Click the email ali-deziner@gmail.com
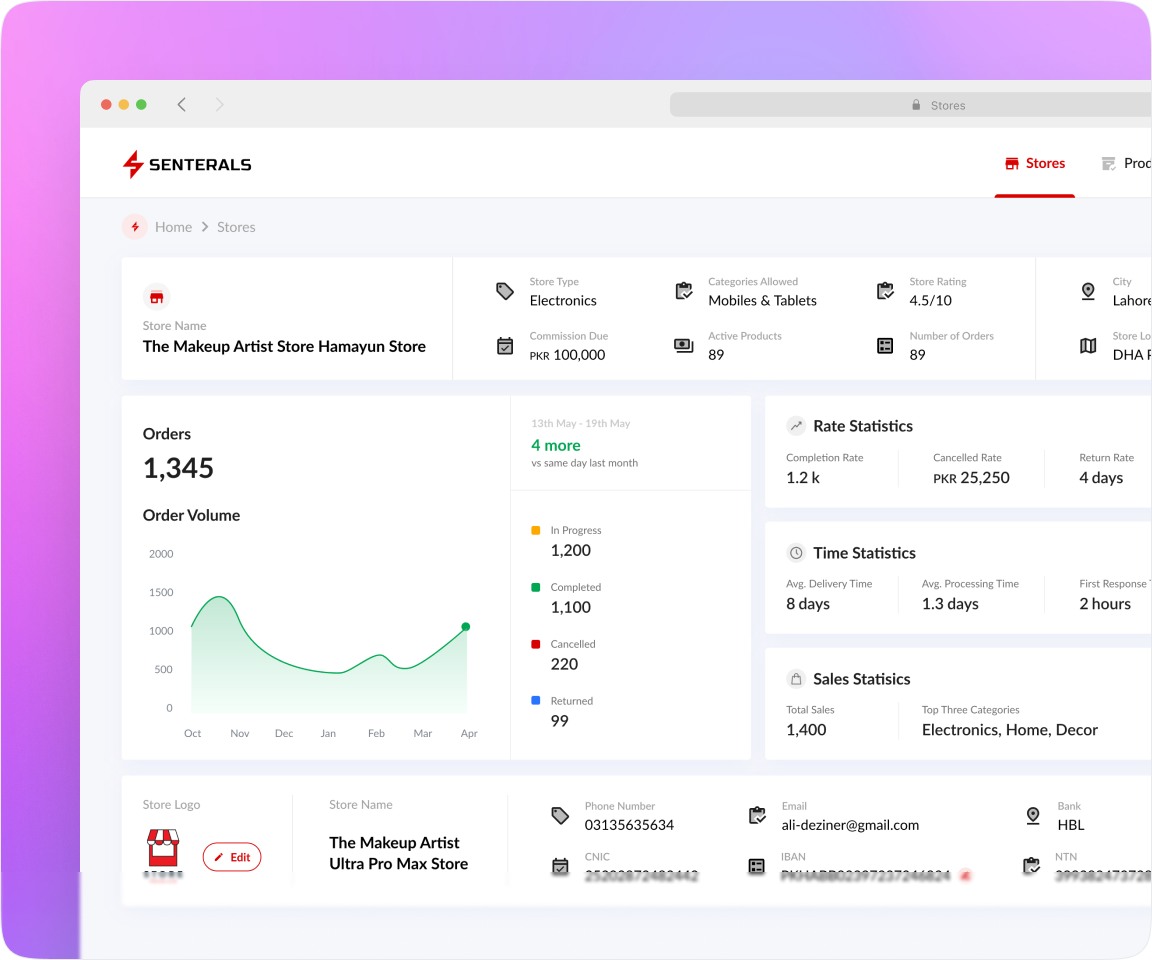The width and height of the screenshot is (1152, 960). 850,825
